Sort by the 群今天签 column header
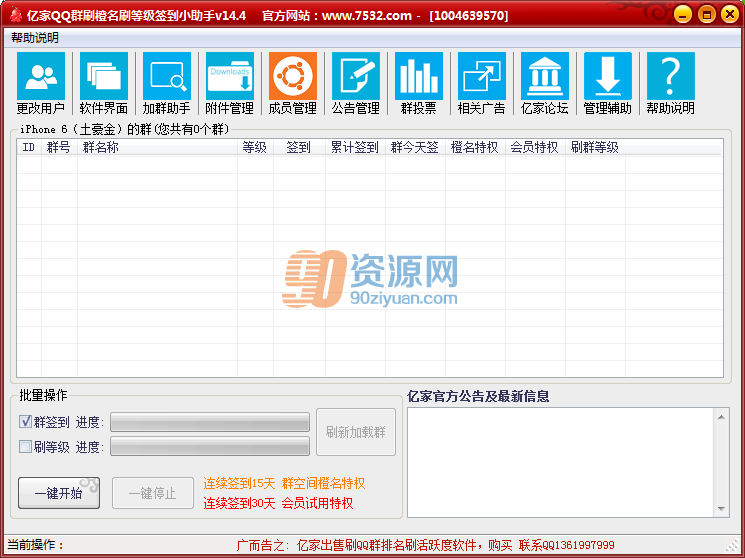Screen dimensions: 745x558 pyautogui.click(x=415, y=147)
